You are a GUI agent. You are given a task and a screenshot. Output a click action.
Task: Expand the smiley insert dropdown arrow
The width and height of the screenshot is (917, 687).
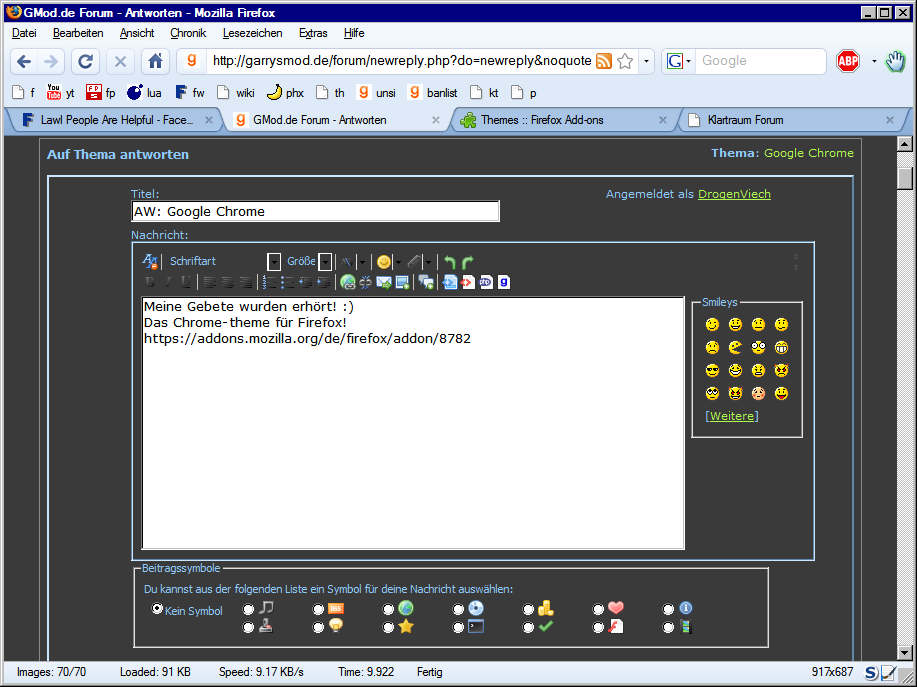click(x=398, y=262)
